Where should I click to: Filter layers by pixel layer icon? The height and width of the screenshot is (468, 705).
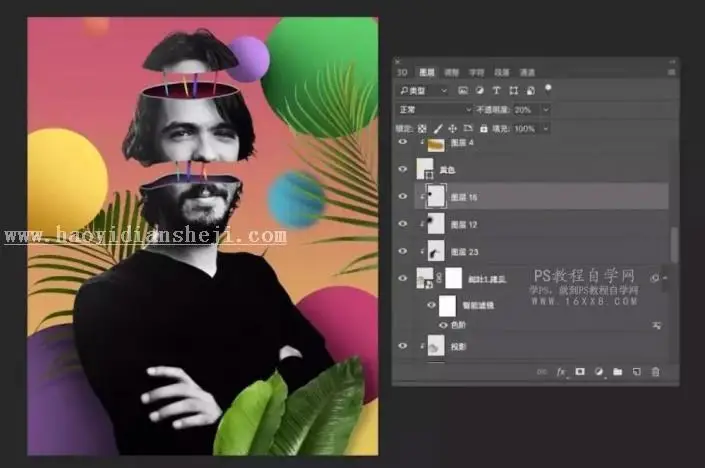pos(463,90)
